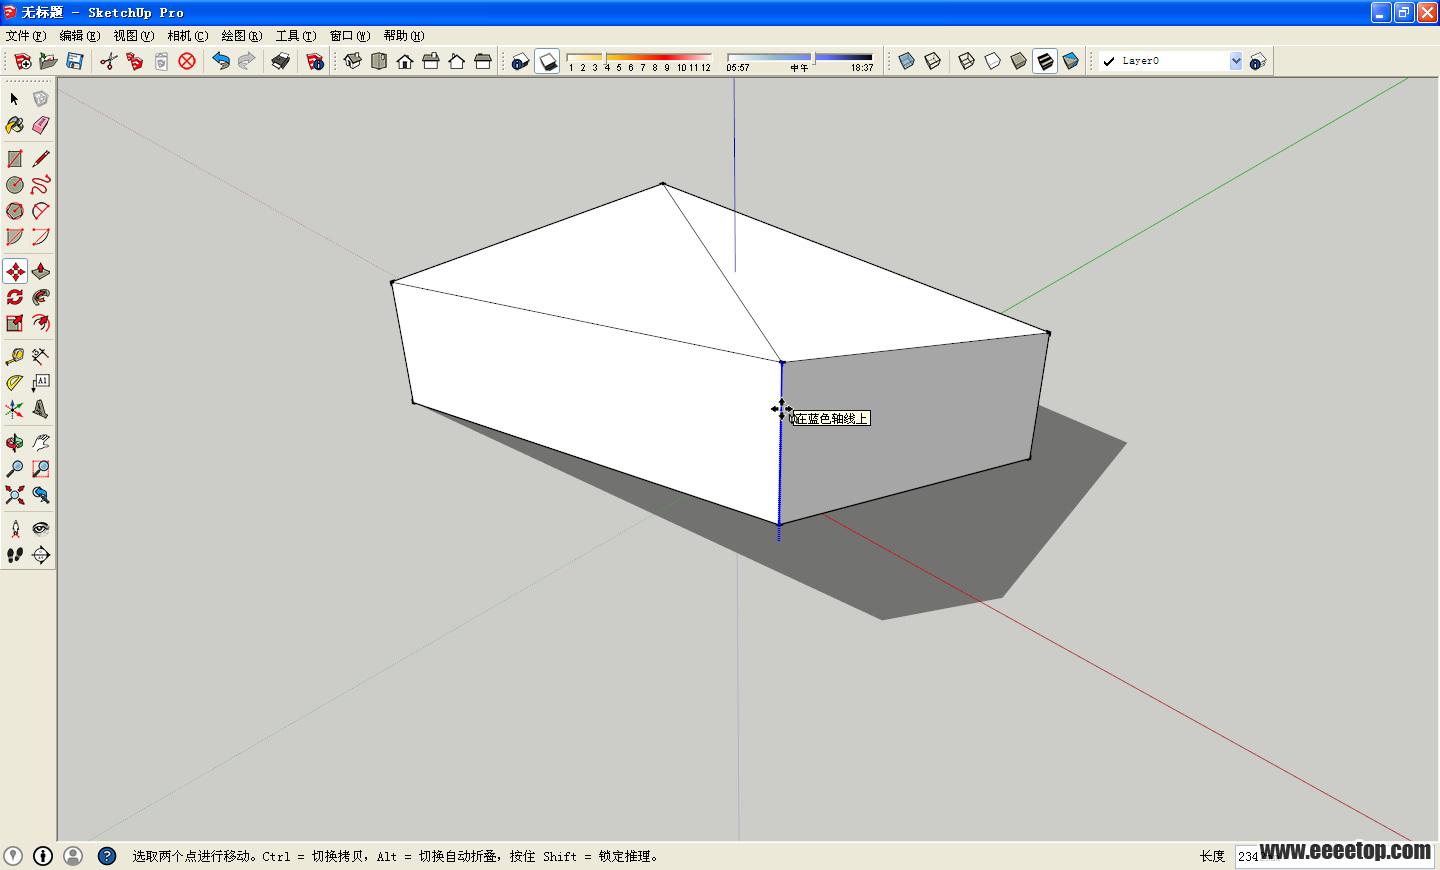The width and height of the screenshot is (1440, 870).
Task: Choose the Zoom magnifier tool
Action: pyautogui.click(x=14, y=469)
